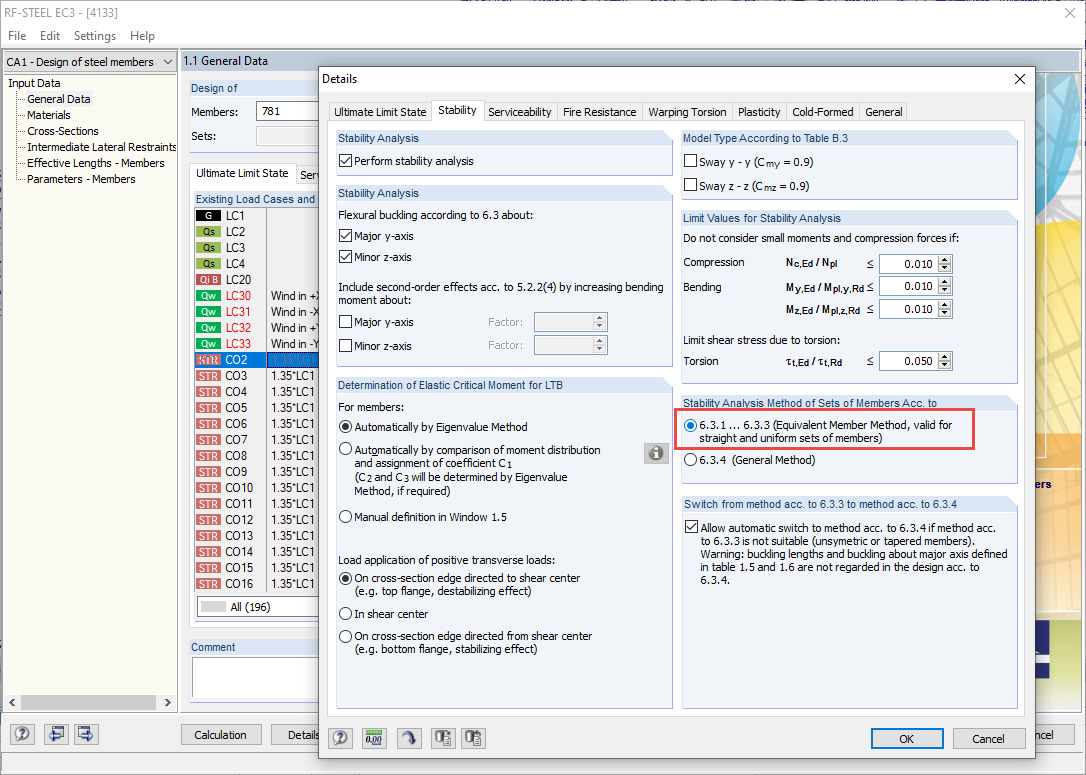The image size is (1086, 775).
Task: Click the Mz,Ed bending limit spinner arrows
Action: click(945, 309)
